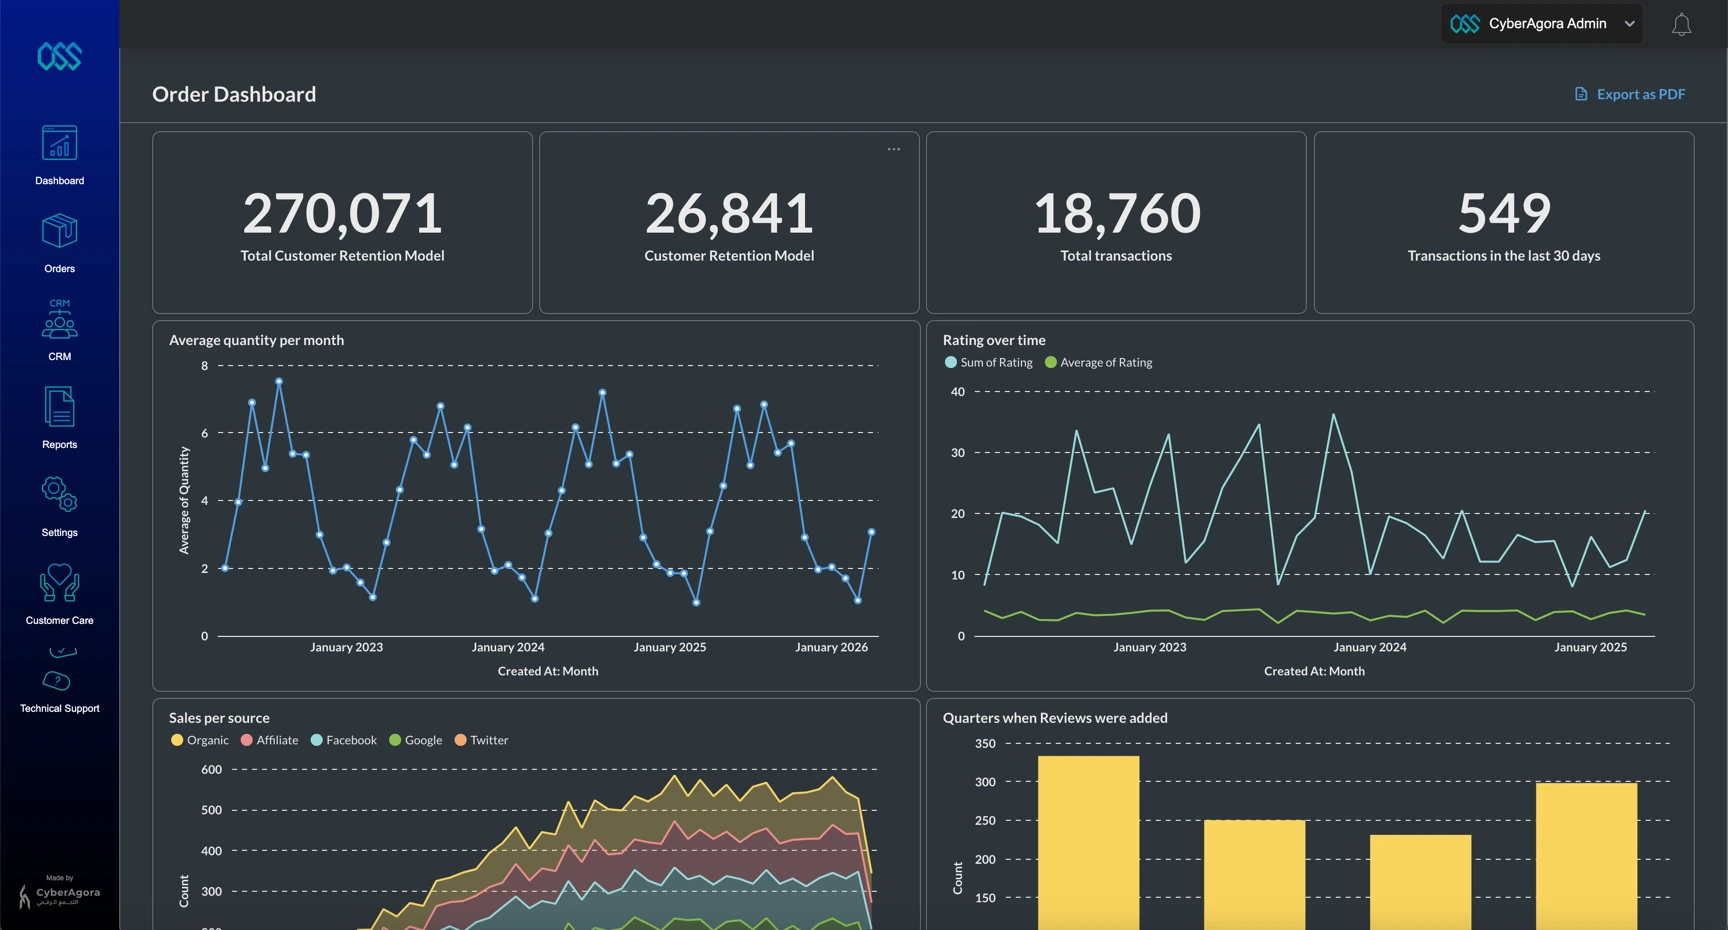Click Quarters when Reviews were added title
The image size is (1728, 930).
pyautogui.click(x=1055, y=718)
